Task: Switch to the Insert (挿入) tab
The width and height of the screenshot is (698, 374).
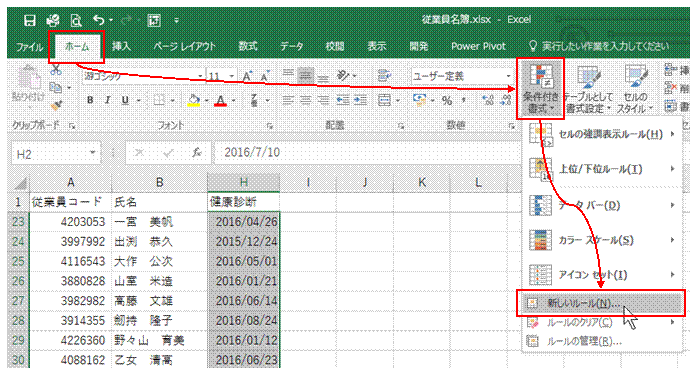Action: click(x=121, y=46)
